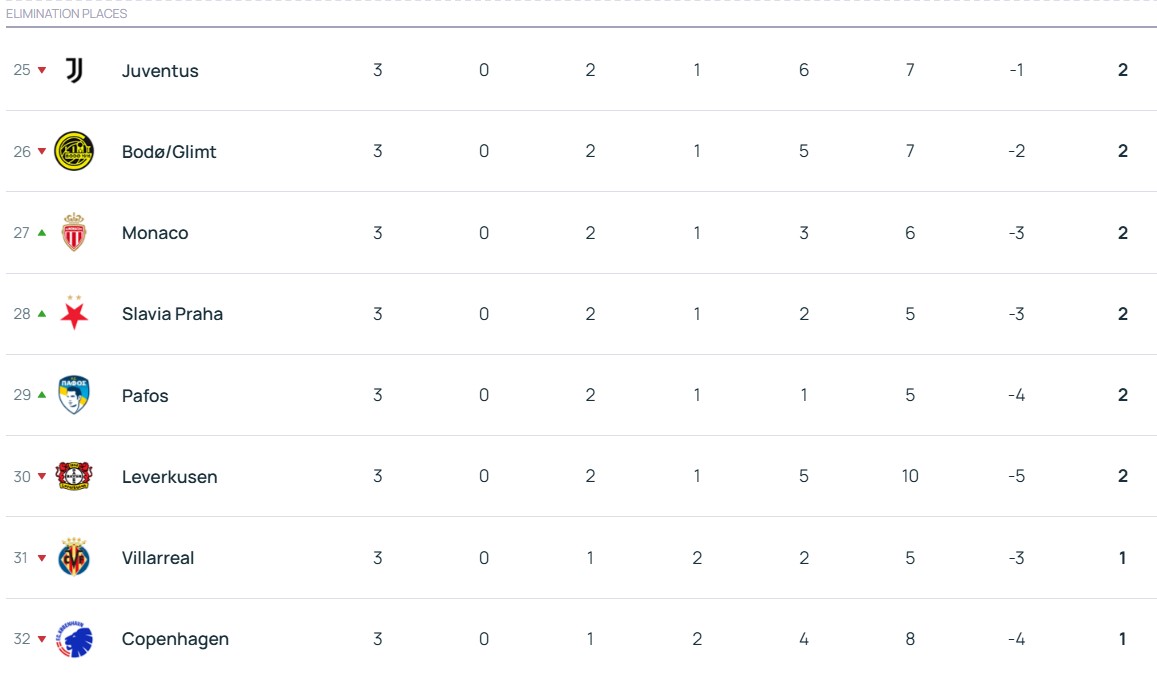The height and width of the screenshot is (676, 1157).
Task: Click the Bodø/Glimt club crest
Action: click(x=74, y=151)
